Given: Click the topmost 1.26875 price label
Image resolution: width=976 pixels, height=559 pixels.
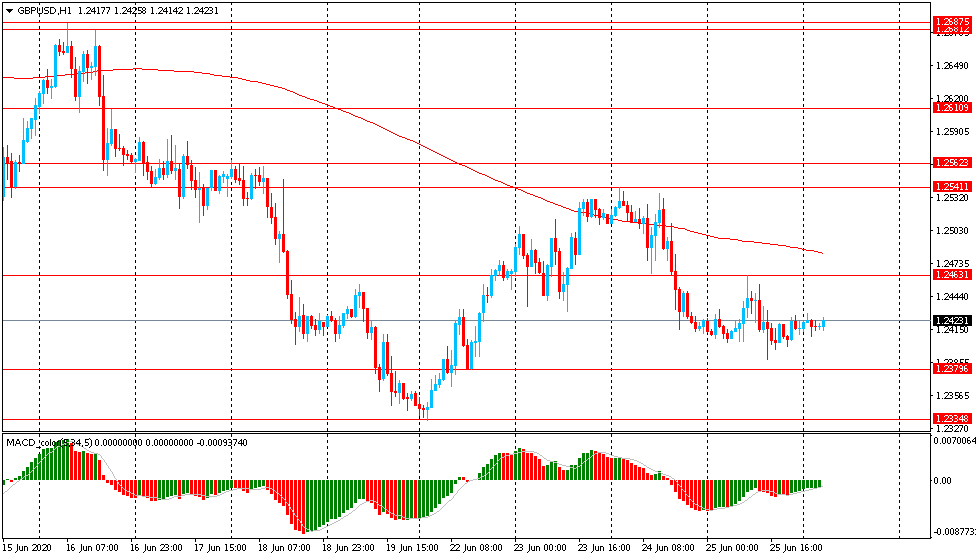Looking at the screenshot, I should coord(950,21).
